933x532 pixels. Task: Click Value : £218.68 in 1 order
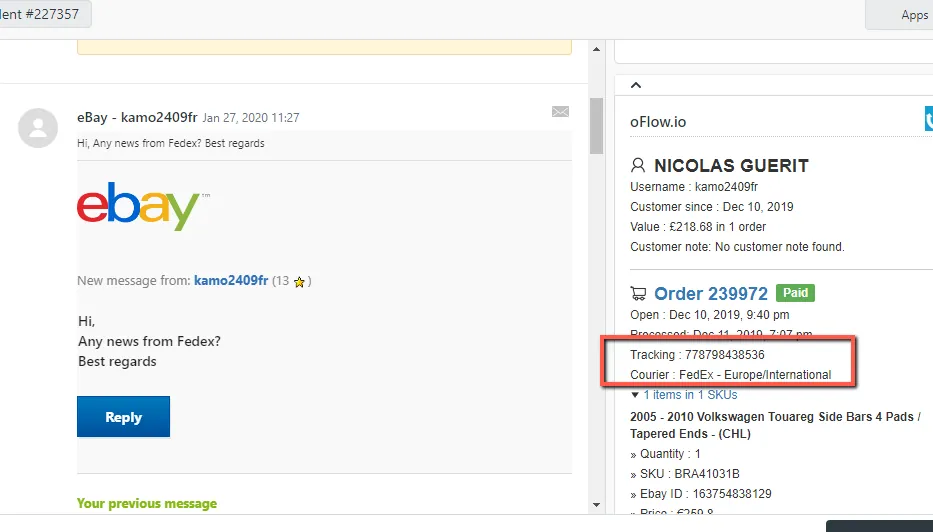pos(698,227)
